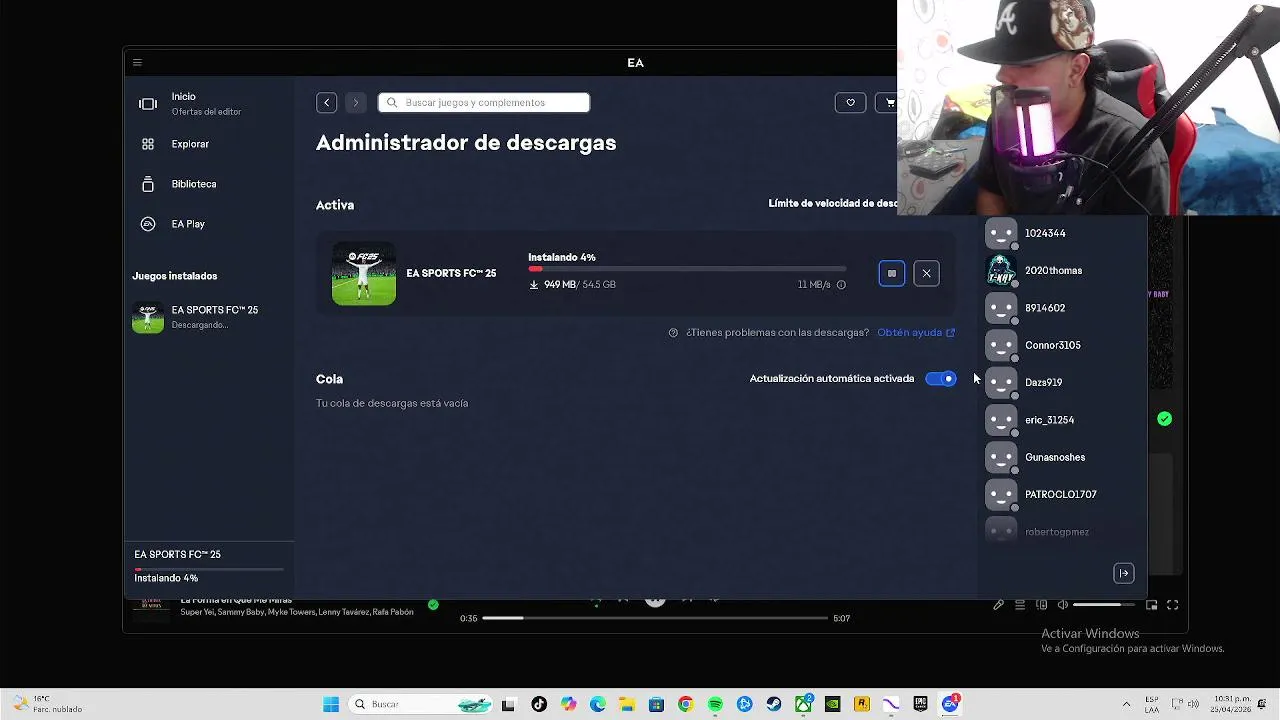
Task: Select friend PATROCLO1707
Action: (x=1062, y=494)
